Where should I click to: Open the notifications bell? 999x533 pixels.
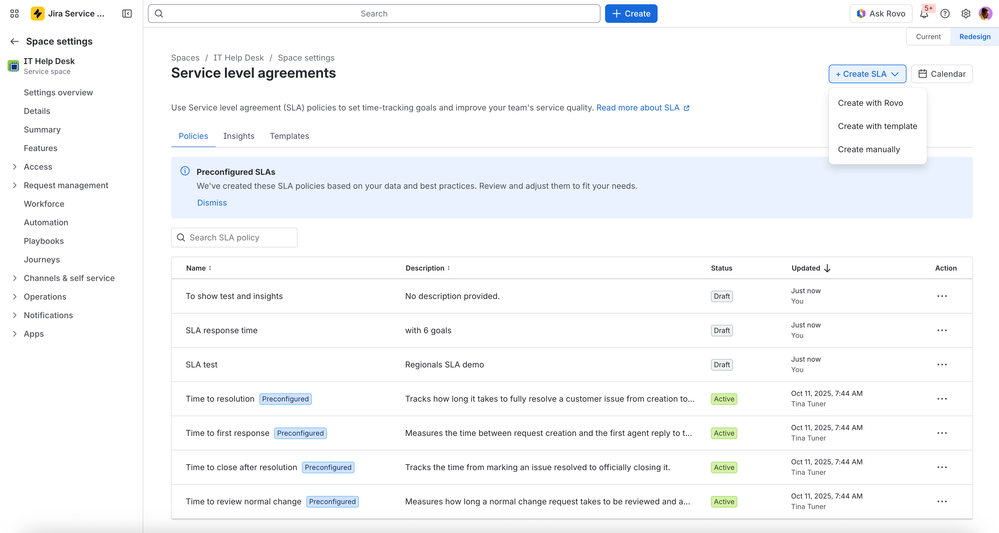pos(924,13)
